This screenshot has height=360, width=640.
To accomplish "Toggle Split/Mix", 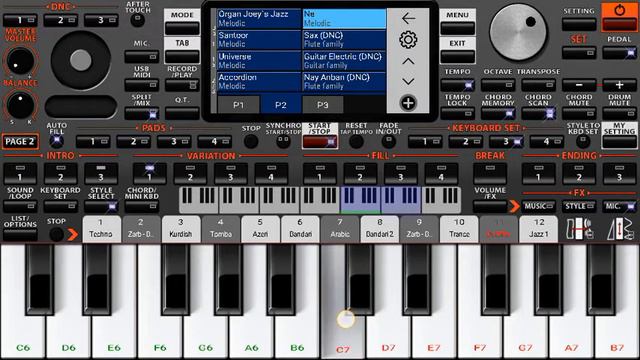I will click(x=142, y=114).
